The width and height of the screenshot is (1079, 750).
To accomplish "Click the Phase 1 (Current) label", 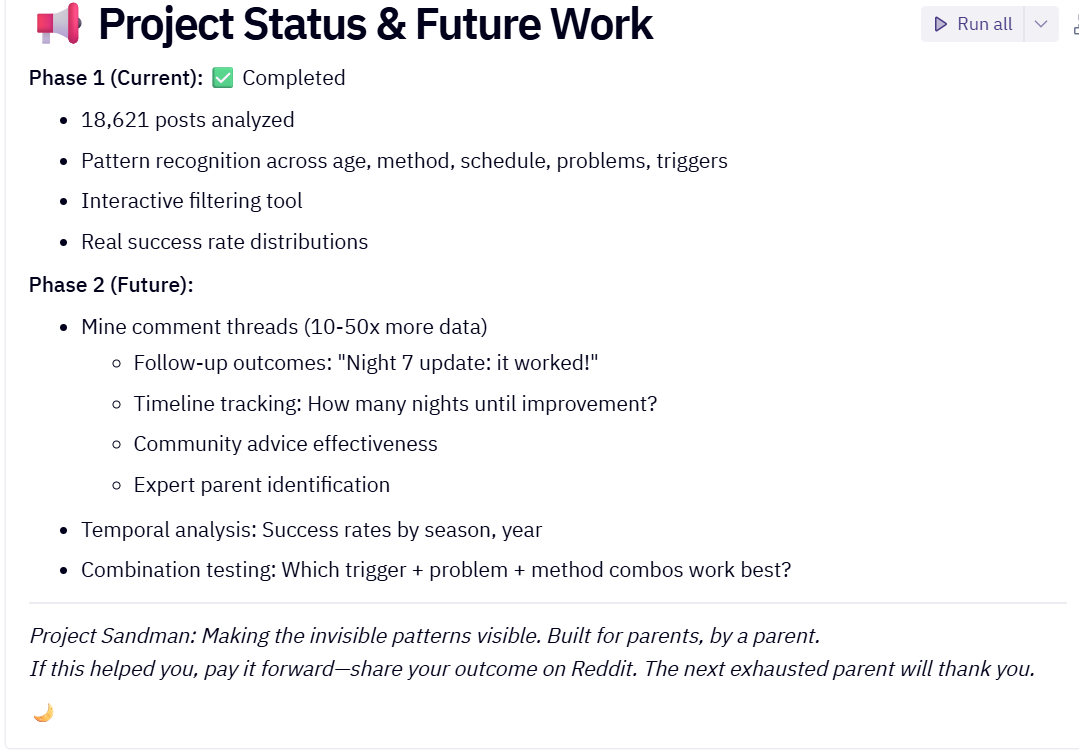I will [116, 78].
